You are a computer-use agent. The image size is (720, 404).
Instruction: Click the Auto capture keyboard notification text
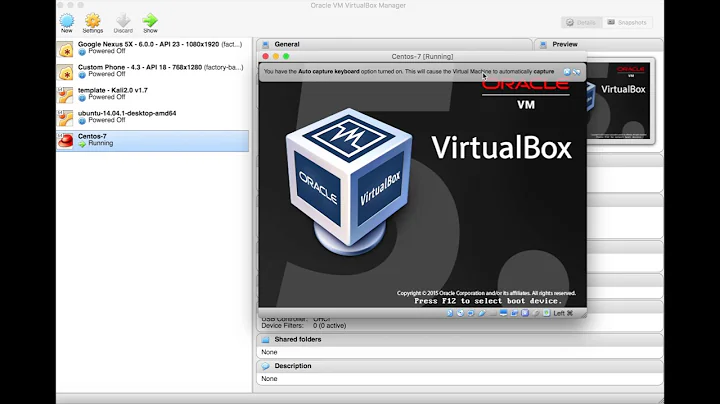click(x=409, y=72)
